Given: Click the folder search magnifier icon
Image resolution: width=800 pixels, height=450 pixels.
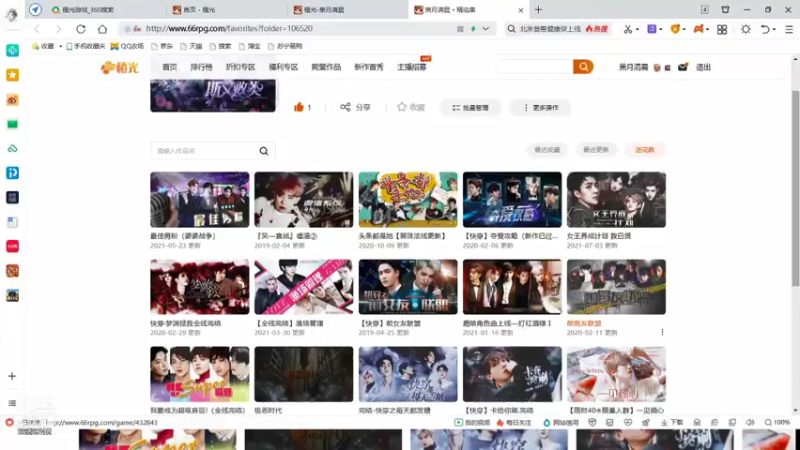Looking at the screenshot, I should (x=264, y=151).
